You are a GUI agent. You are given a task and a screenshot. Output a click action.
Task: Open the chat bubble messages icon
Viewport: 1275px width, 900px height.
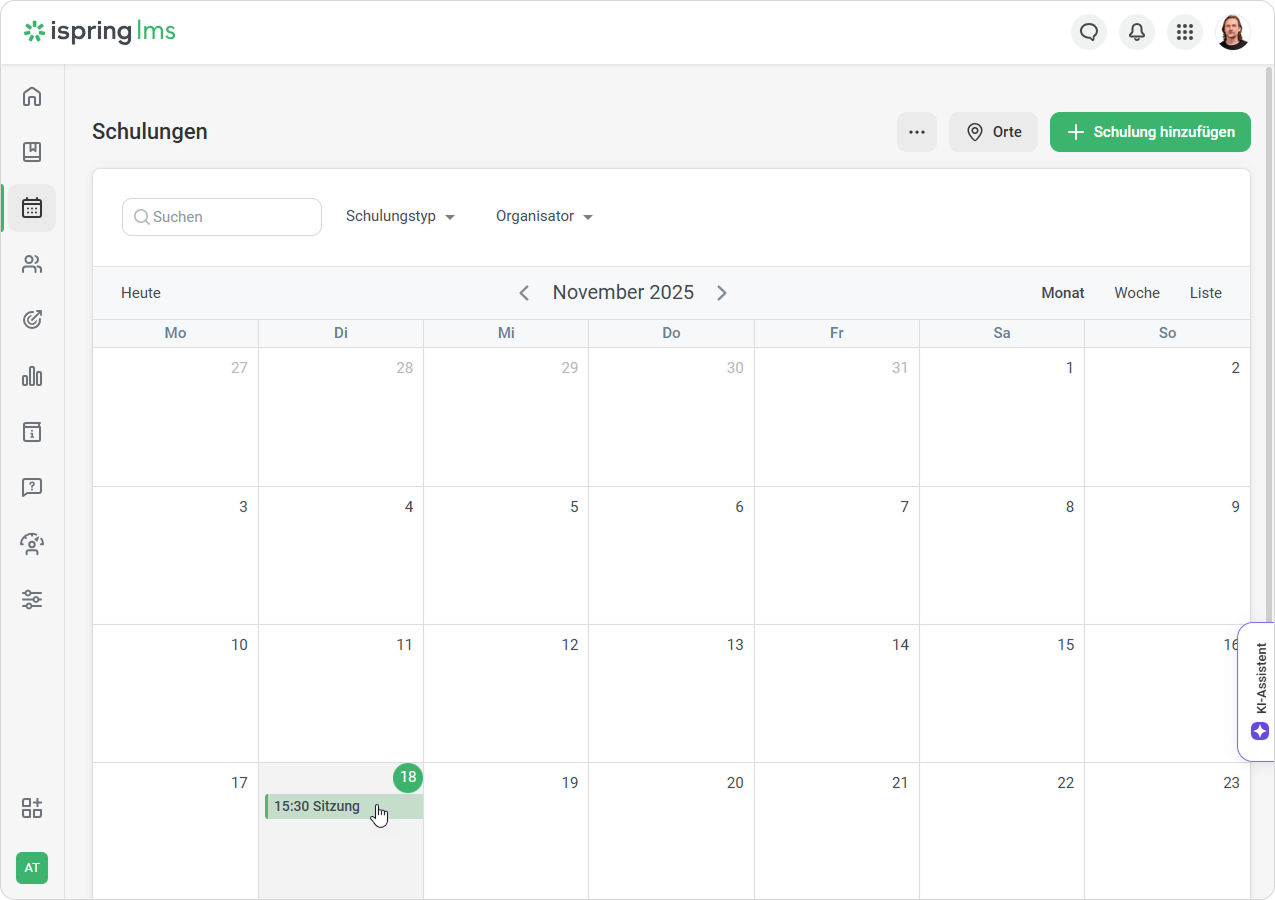[x=1089, y=32]
